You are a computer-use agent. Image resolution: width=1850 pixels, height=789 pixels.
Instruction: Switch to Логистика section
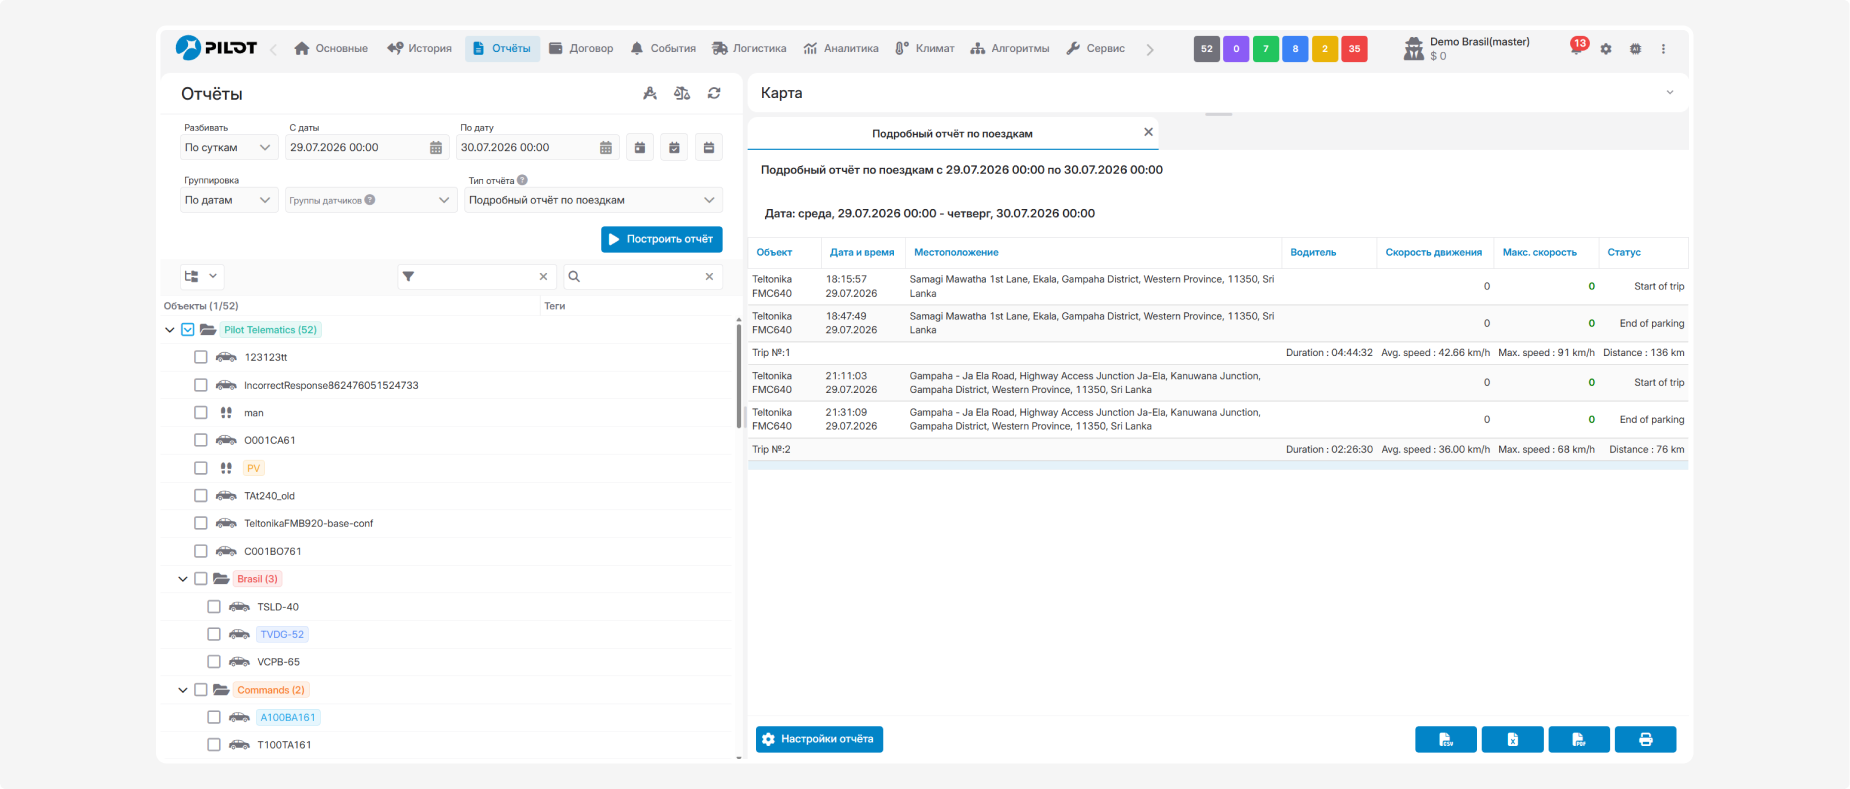coord(749,48)
